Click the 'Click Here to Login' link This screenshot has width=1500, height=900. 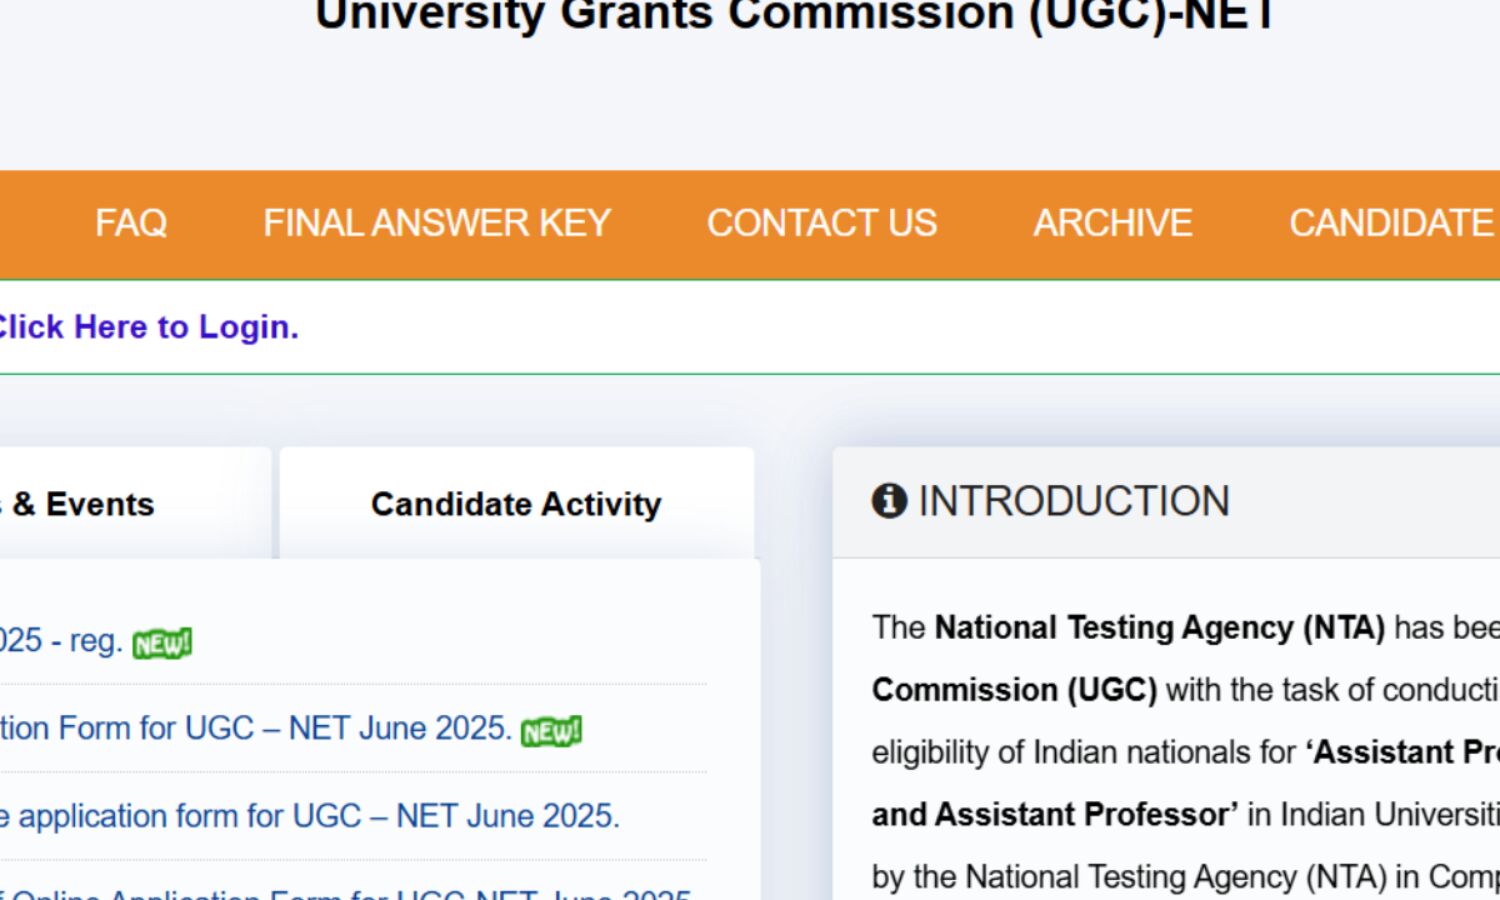(147, 327)
